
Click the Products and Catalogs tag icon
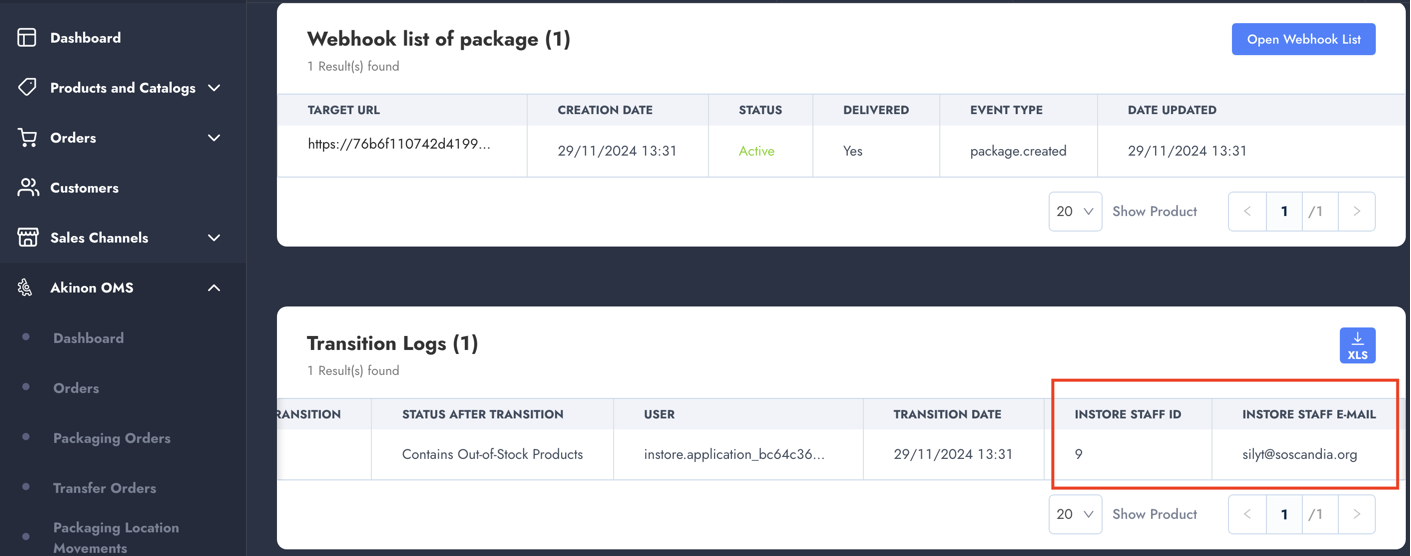(x=27, y=88)
